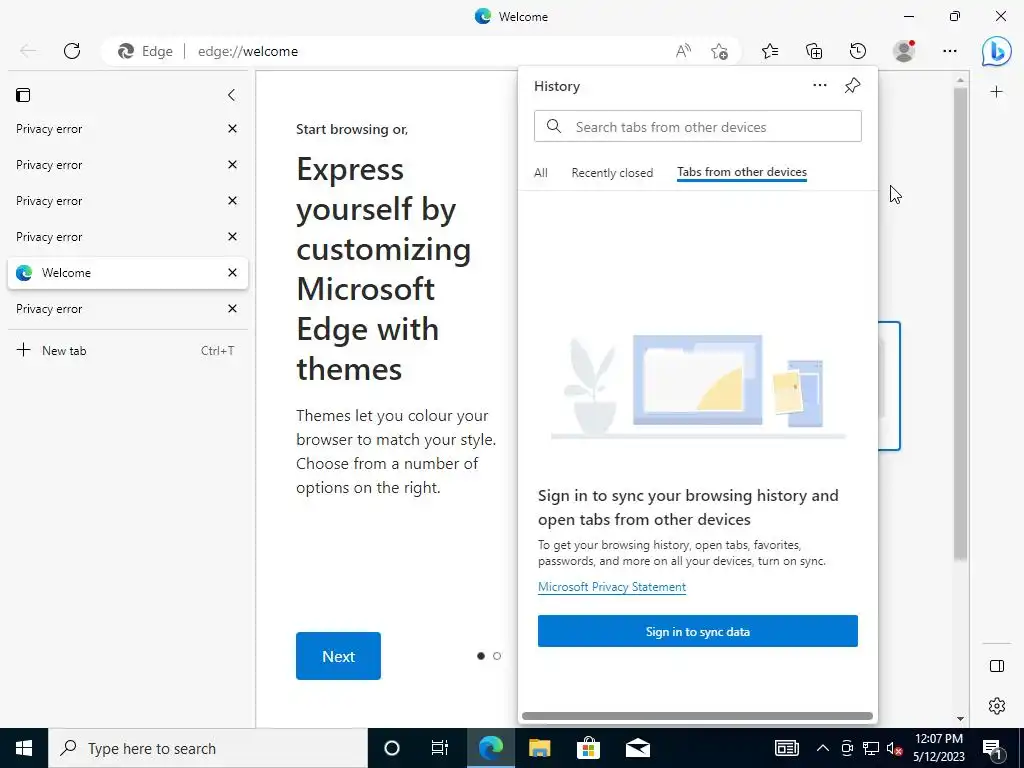Open the notification center icon
This screenshot has height=768, width=1024.
tap(992, 748)
